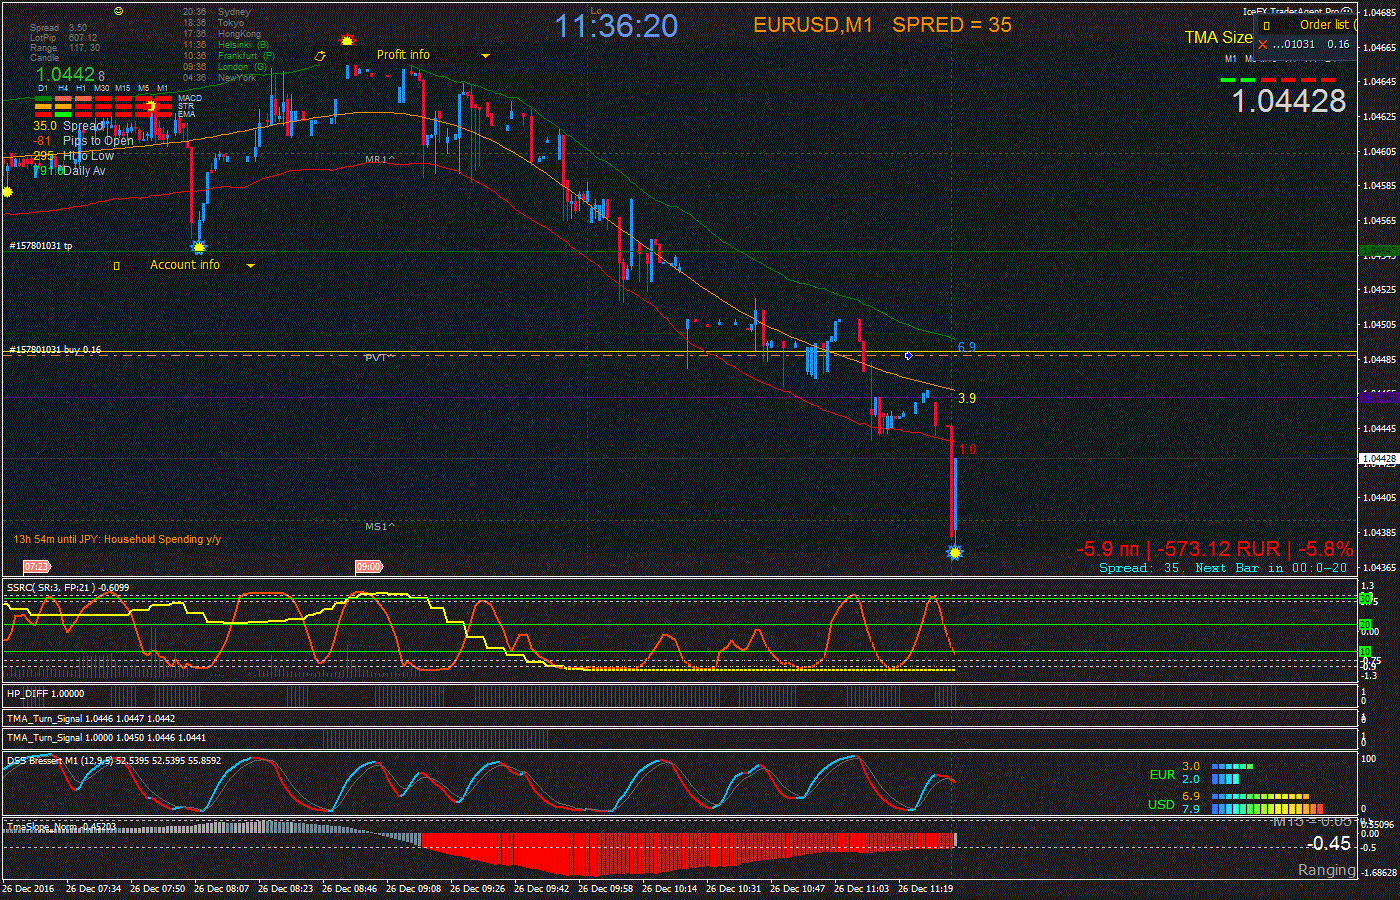Click the SPRED = 35 label
This screenshot has width=1400, height=900.
(x=952, y=25)
